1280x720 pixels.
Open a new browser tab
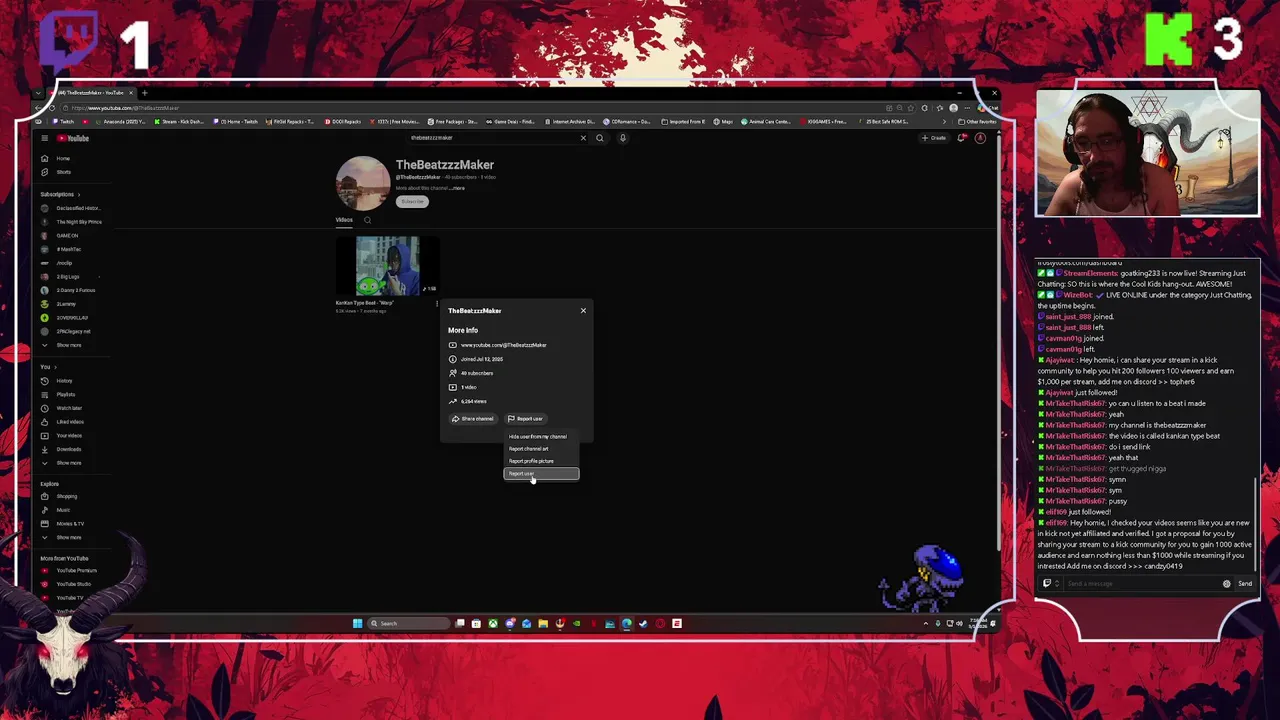coord(144,93)
